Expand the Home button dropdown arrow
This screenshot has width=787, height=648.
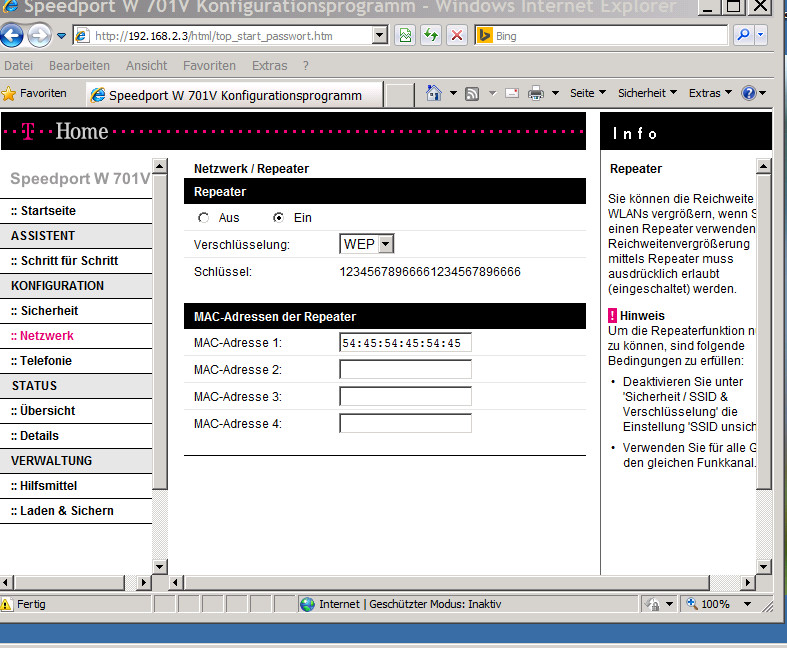pos(453,93)
